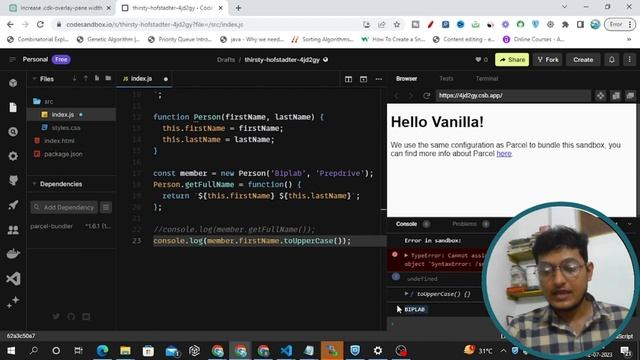Click the upload arrow icon in Files
The image size is (640, 360).
click(x=85, y=78)
